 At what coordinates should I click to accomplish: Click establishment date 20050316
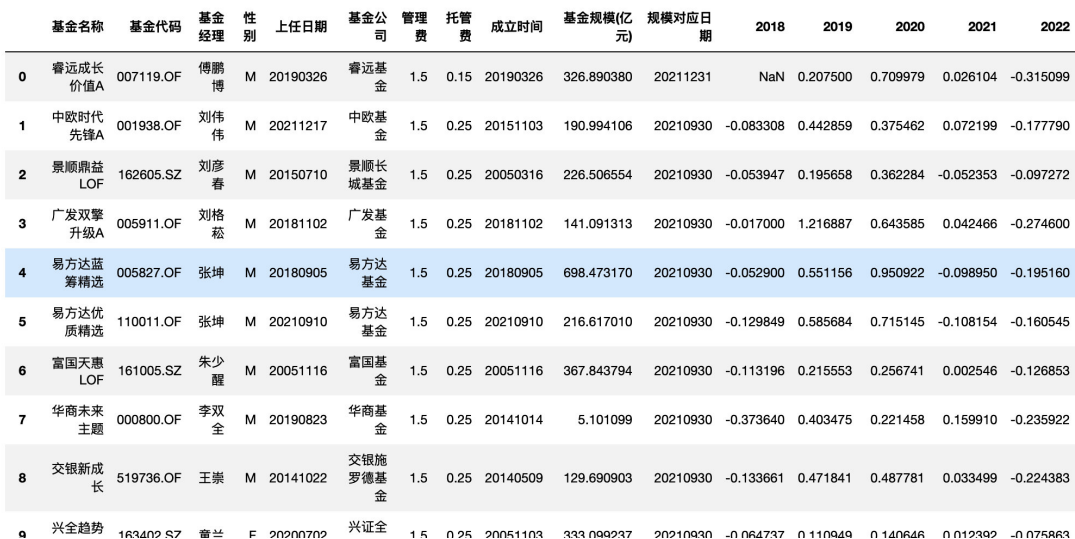[x=514, y=175]
